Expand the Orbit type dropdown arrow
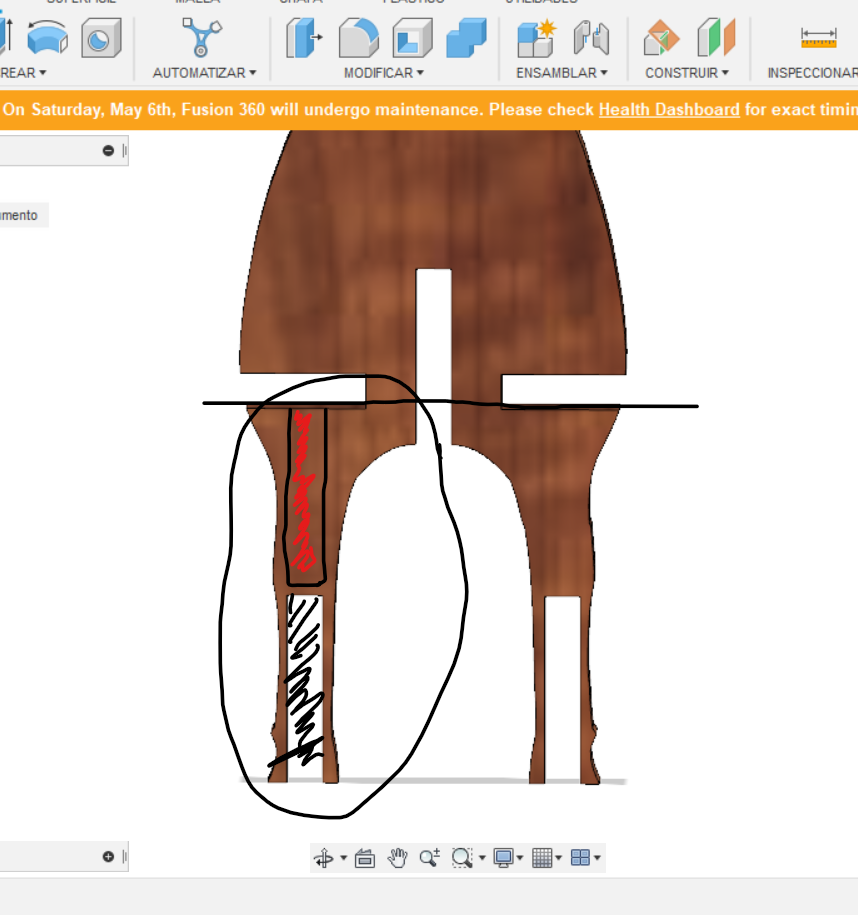The width and height of the screenshot is (858, 915). pyautogui.click(x=343, y=858)
